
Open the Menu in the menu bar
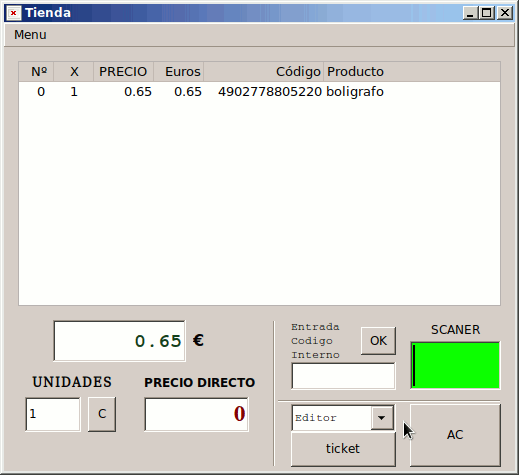point(30,35)
